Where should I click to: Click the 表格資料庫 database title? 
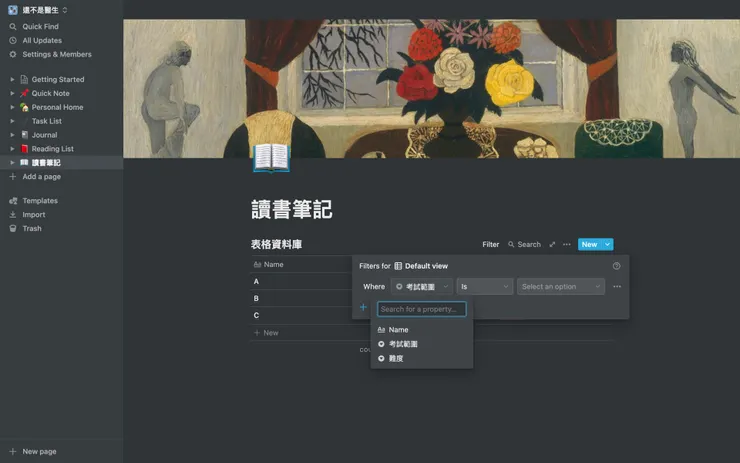coord(276,244)
